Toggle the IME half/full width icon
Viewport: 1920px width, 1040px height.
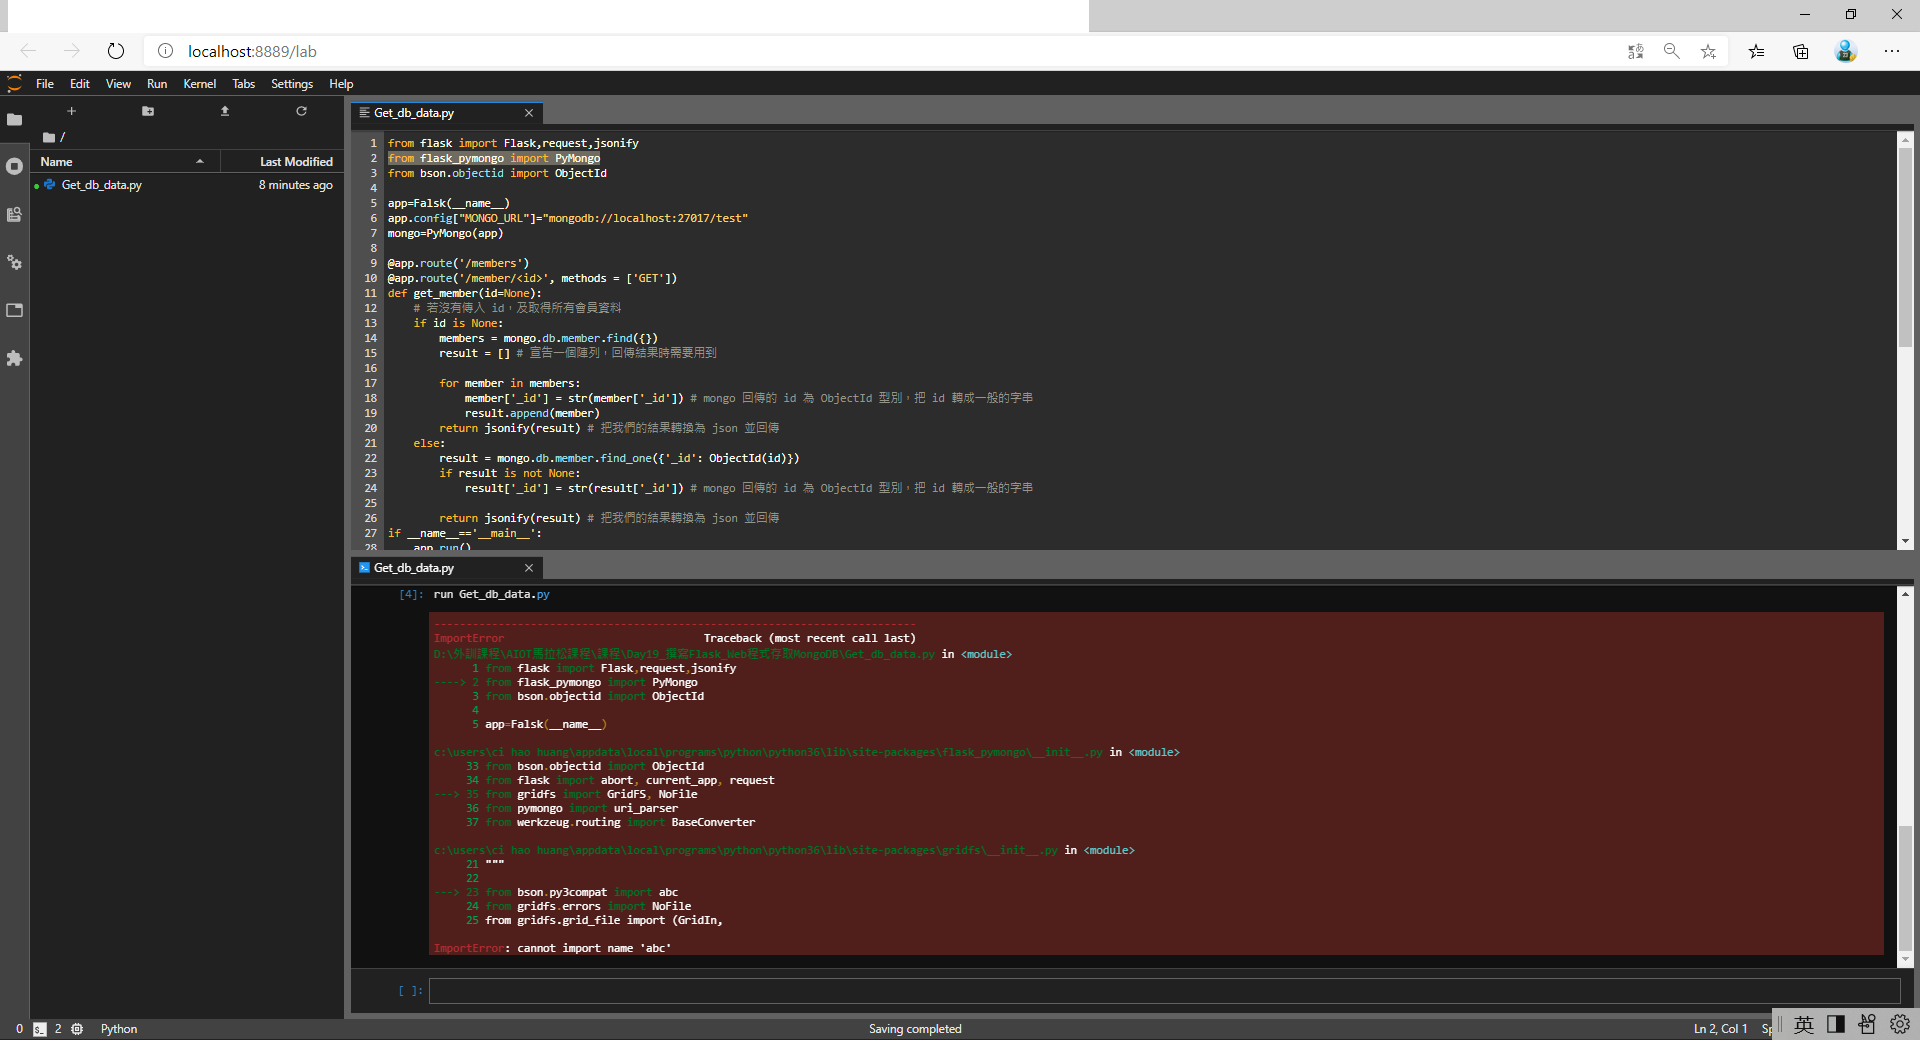[x=1836, y=1024]
